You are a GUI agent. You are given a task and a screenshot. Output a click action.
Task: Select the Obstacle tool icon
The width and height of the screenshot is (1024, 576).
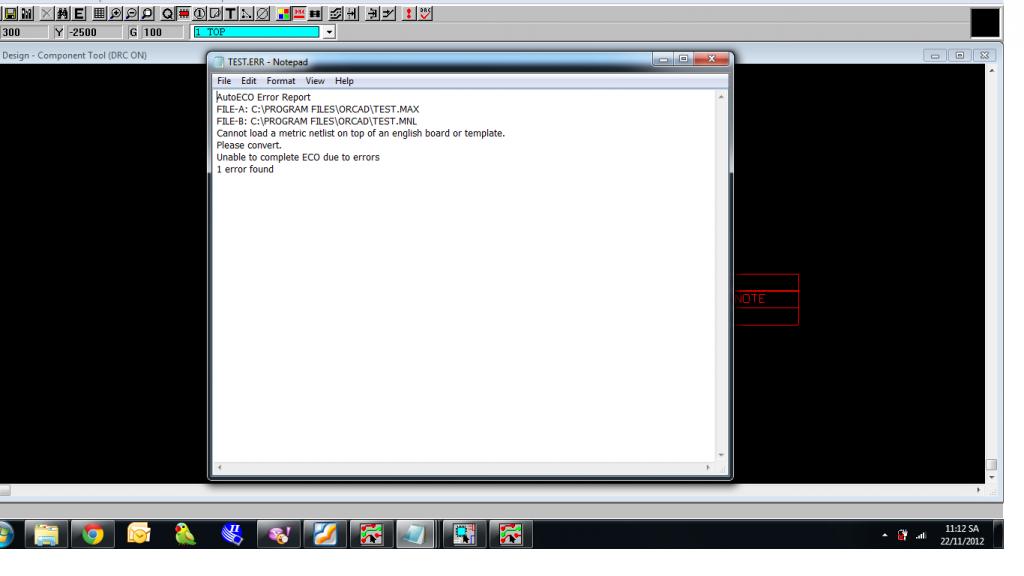(216, 14)
